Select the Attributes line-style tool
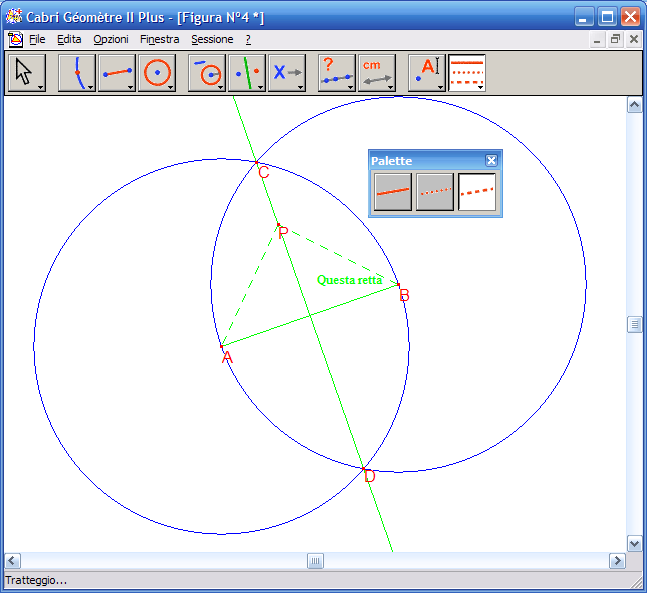 467,73
